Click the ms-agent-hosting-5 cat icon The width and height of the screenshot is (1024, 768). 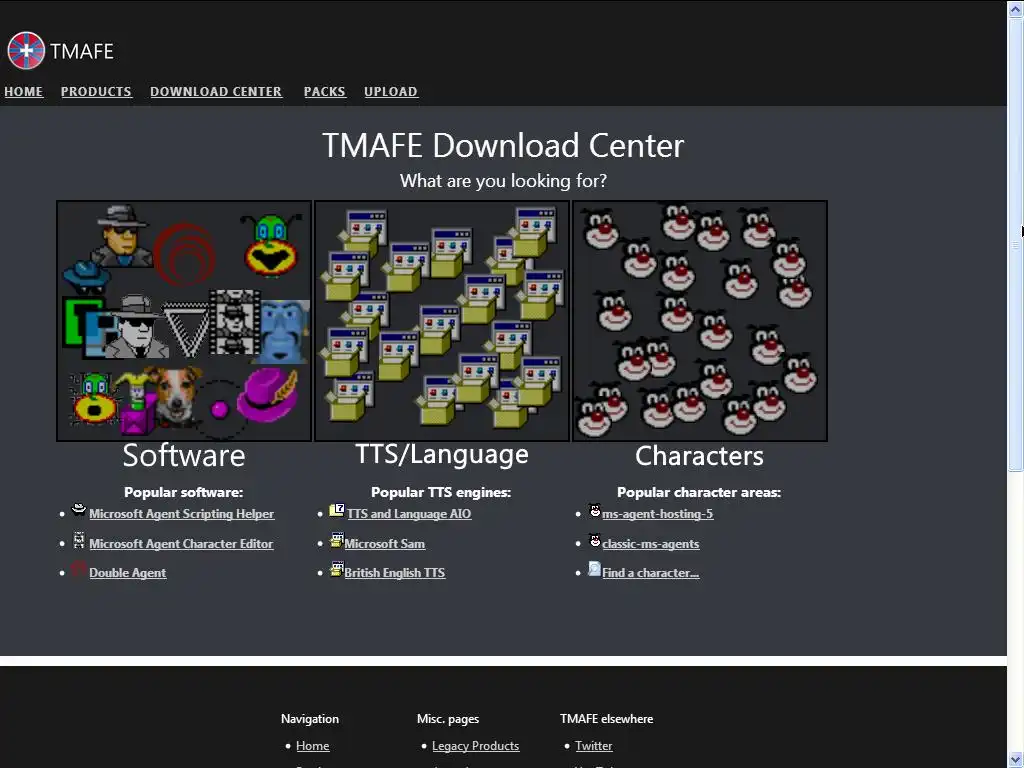(595, 511)
